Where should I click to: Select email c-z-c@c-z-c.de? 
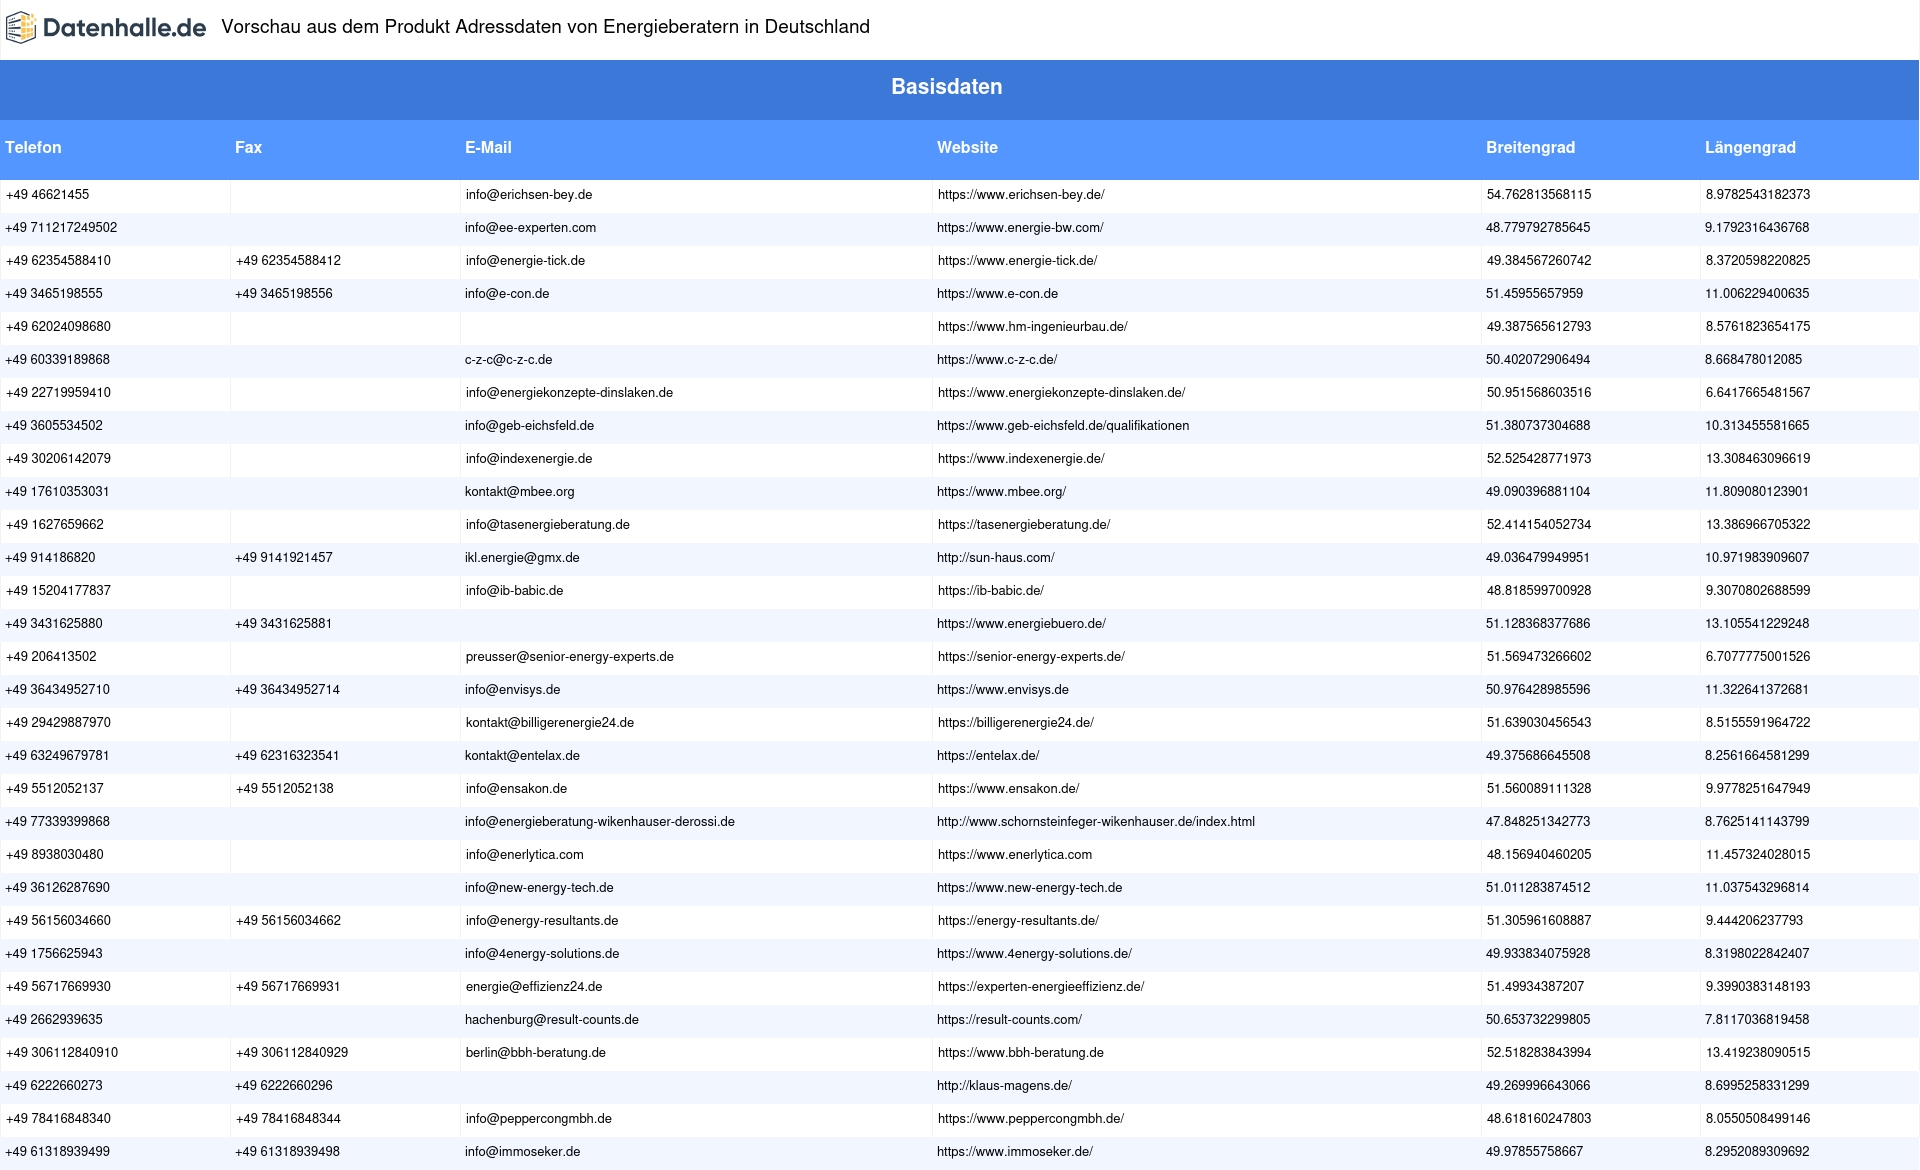[508, 360]
